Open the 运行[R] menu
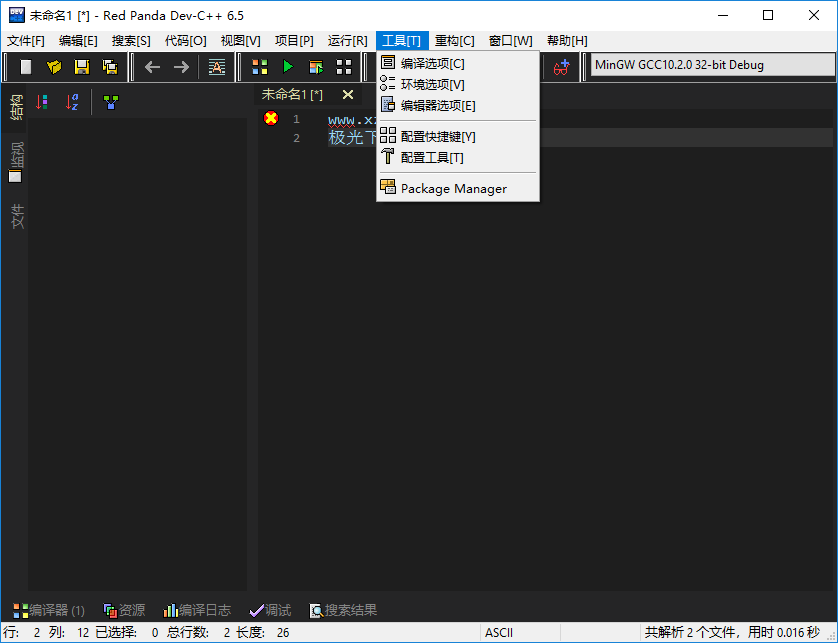The image size is (838, 643). [346, 40]
